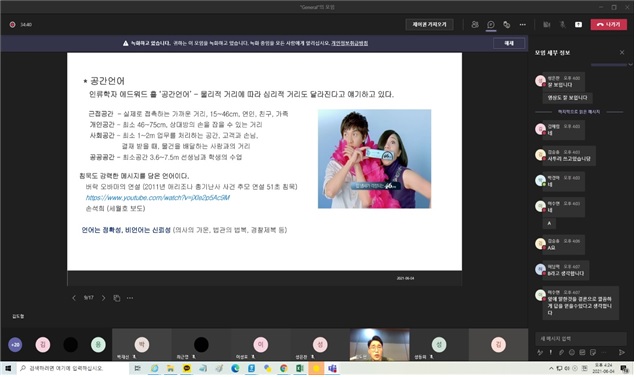Open Excel from taskbar
Viewport: 636px width, 377px height.
(300, 368)
